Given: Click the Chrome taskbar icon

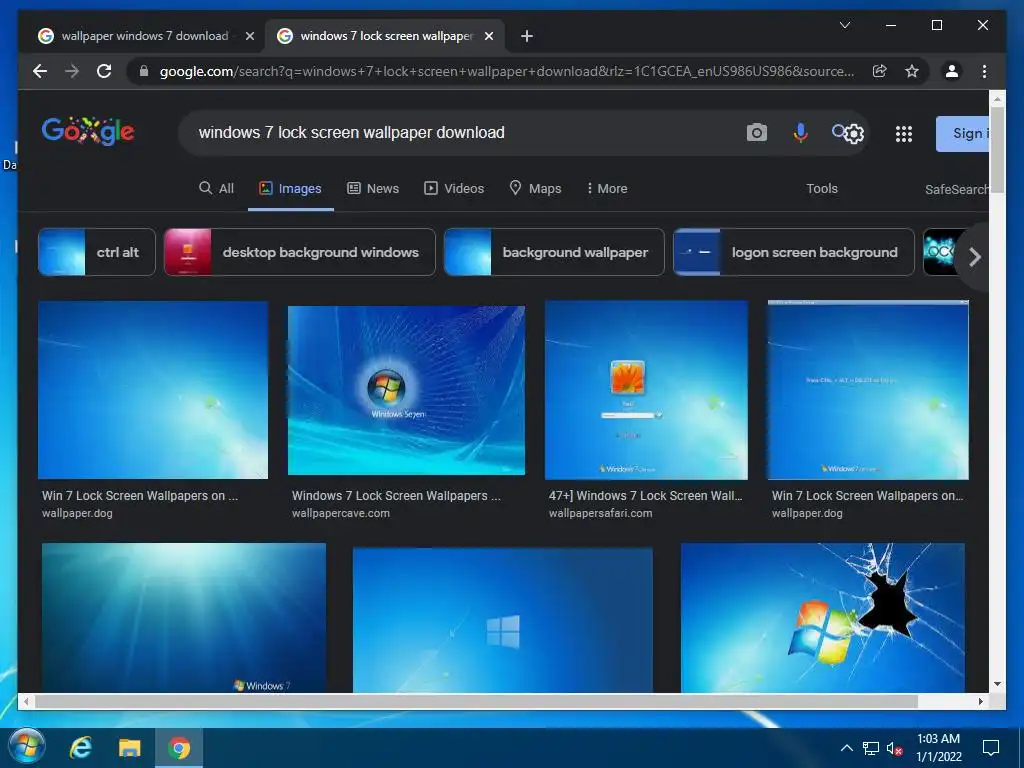Looking at the screenshot, I should (178, 748).
